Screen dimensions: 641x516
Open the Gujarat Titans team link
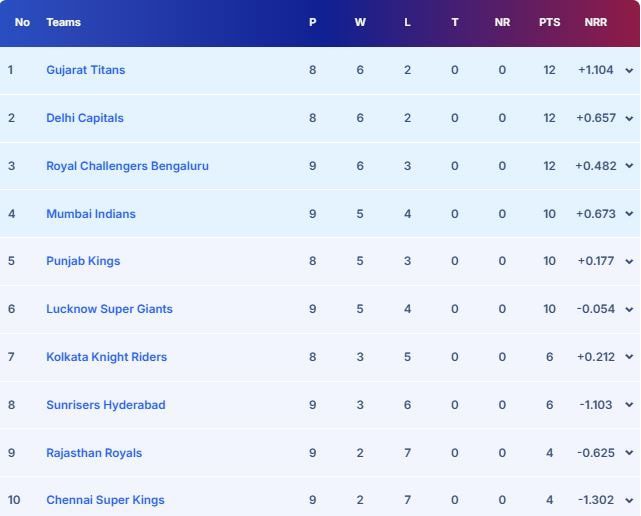[x=85, y=70]
